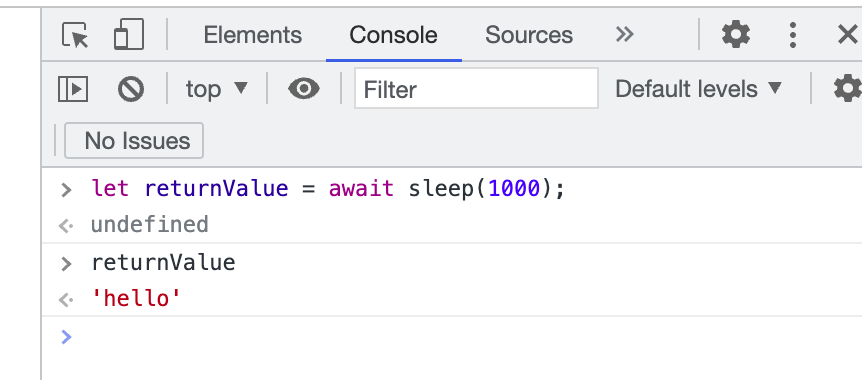
Task: Focus the empty console prompt line
Action: pos(452,337)
